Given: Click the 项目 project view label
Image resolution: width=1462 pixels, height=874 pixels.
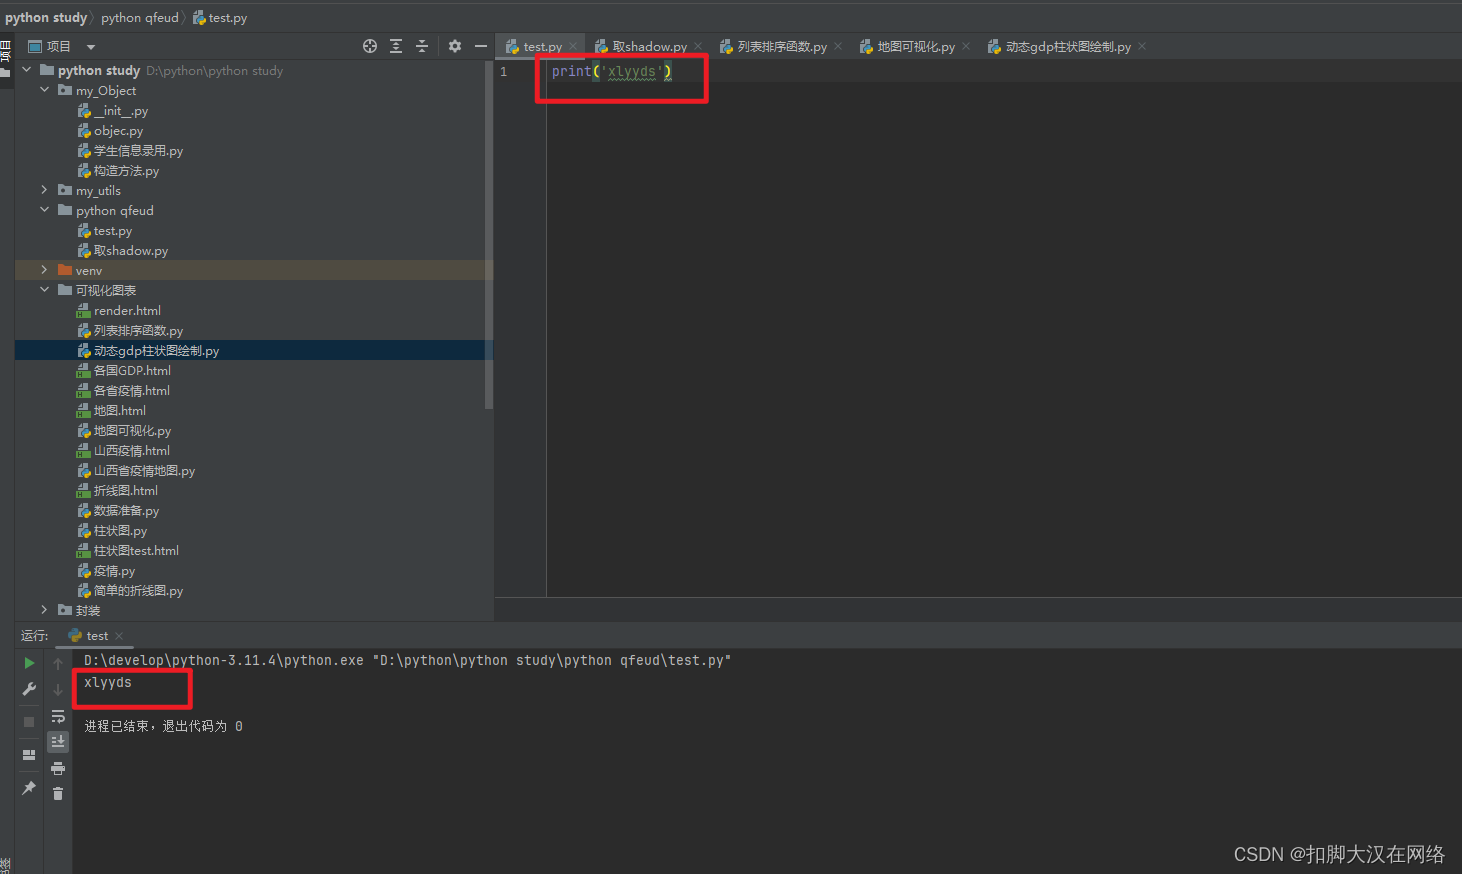Looking at the screenshot, I should point(59,47).
